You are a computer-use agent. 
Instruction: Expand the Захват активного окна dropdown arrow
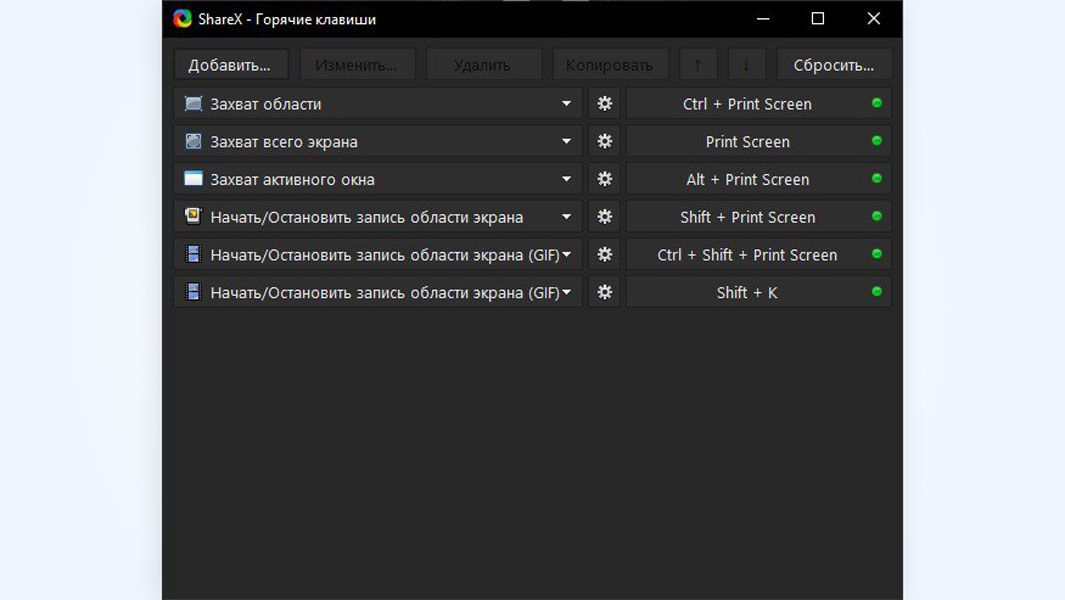point(566,180)
